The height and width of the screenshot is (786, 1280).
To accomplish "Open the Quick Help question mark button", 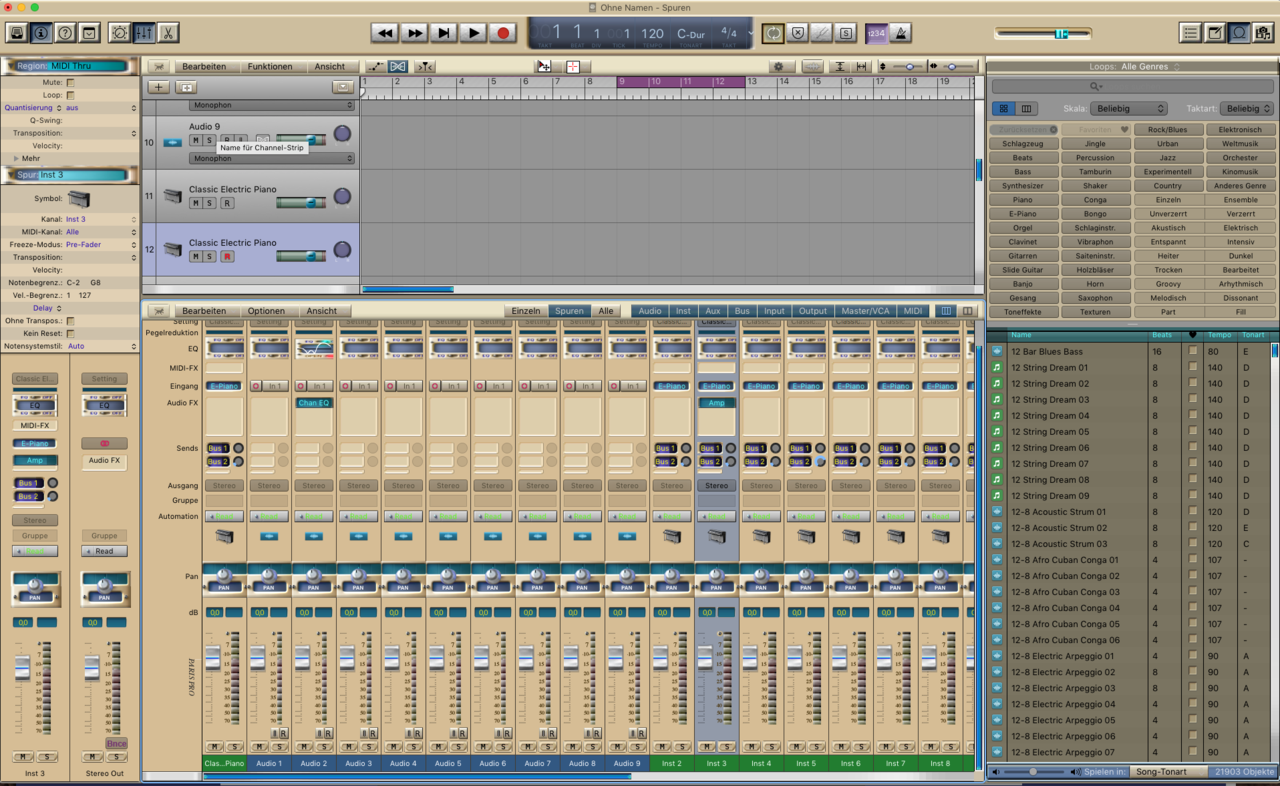I will point(65,33).
